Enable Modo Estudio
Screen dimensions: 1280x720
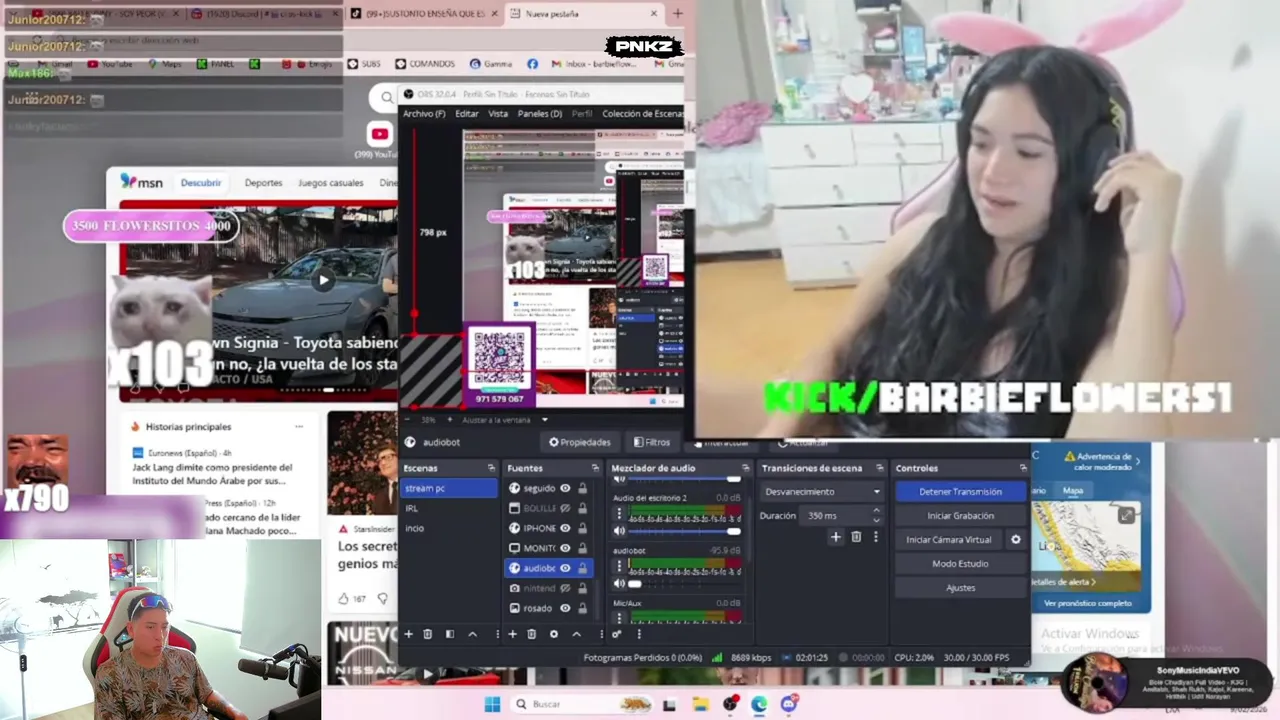960,564
